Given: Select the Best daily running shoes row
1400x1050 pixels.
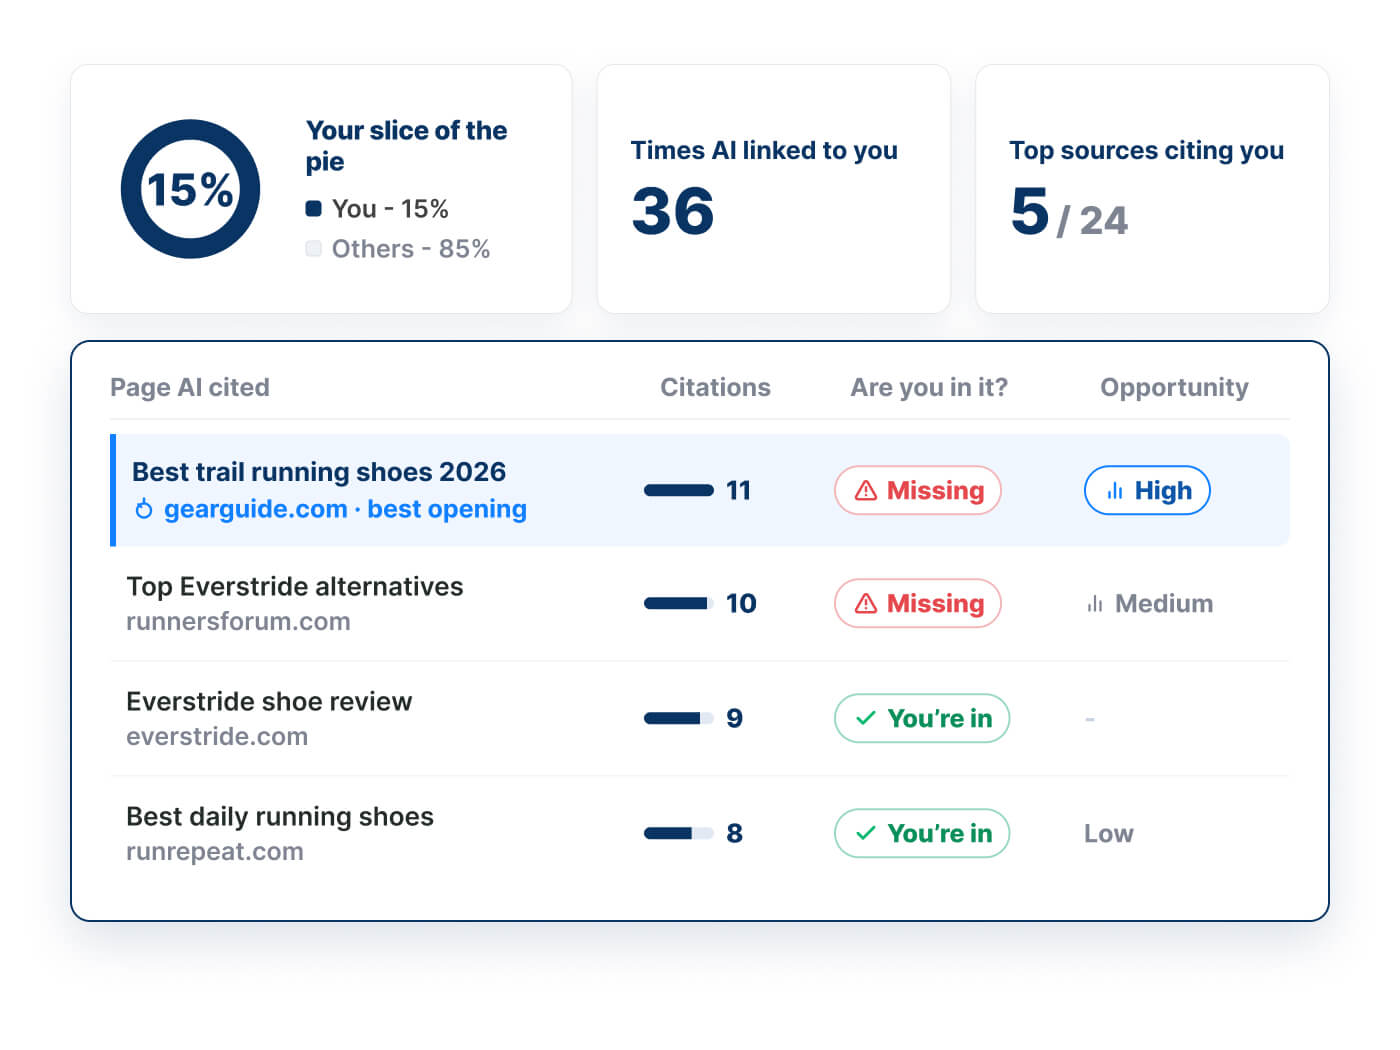Looking at the screenshot, I should pos(700,833).
